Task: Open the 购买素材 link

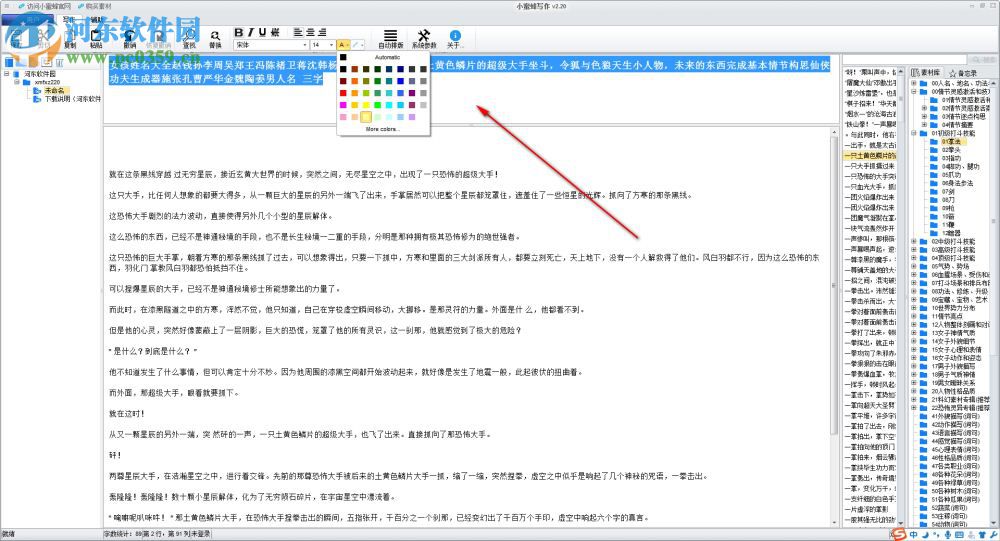Action: pyautogui.click(x=95, y=6)
